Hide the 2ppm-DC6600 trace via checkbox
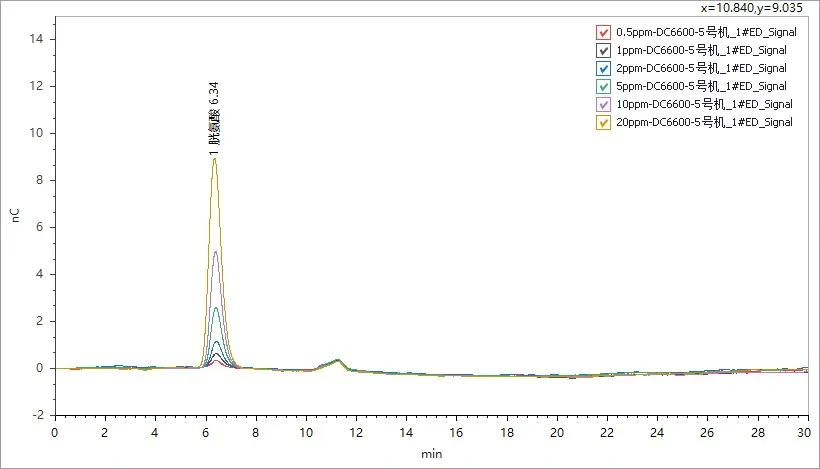The width and height of the screenshot is (820, 469). pos(603,68)
